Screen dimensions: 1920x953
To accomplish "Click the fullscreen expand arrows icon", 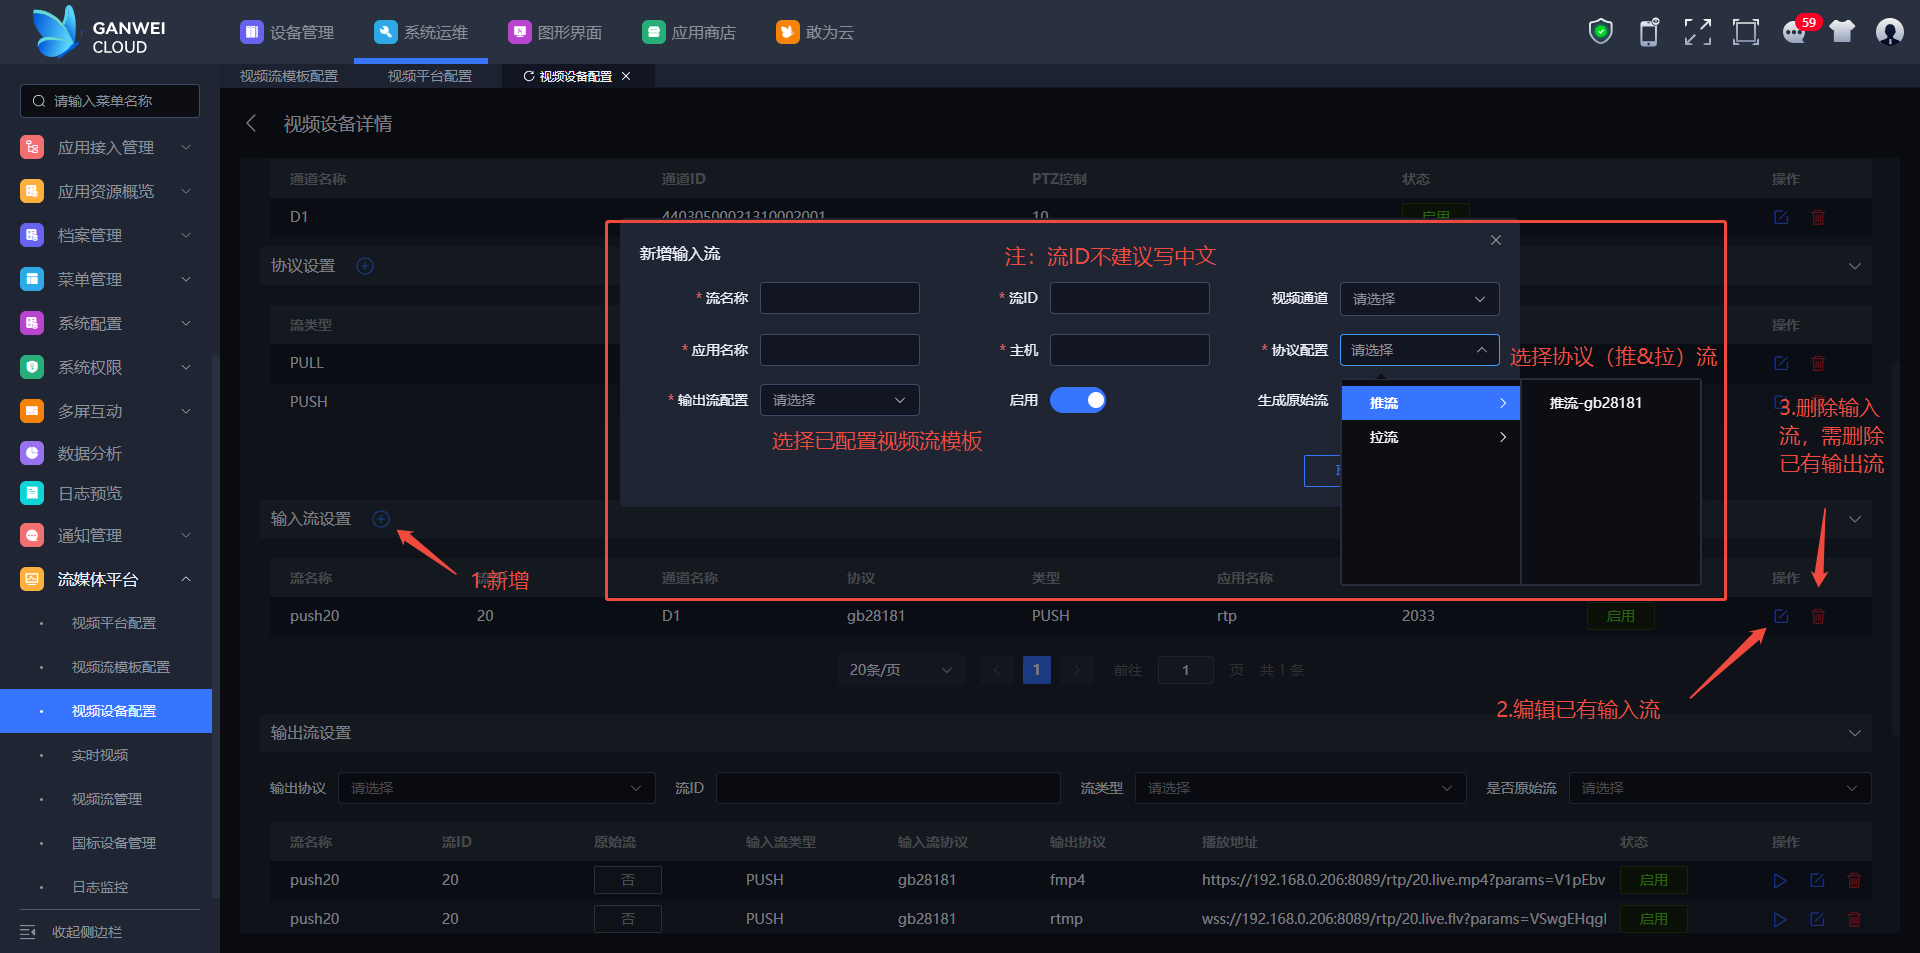I will (1697, 32).
